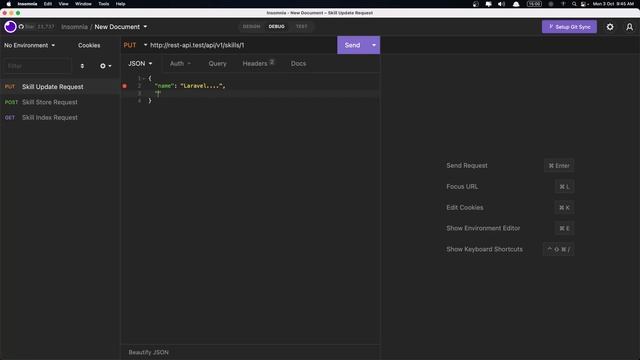Open the Cookies manager
The image size is (640, 360).
point(89,45)
